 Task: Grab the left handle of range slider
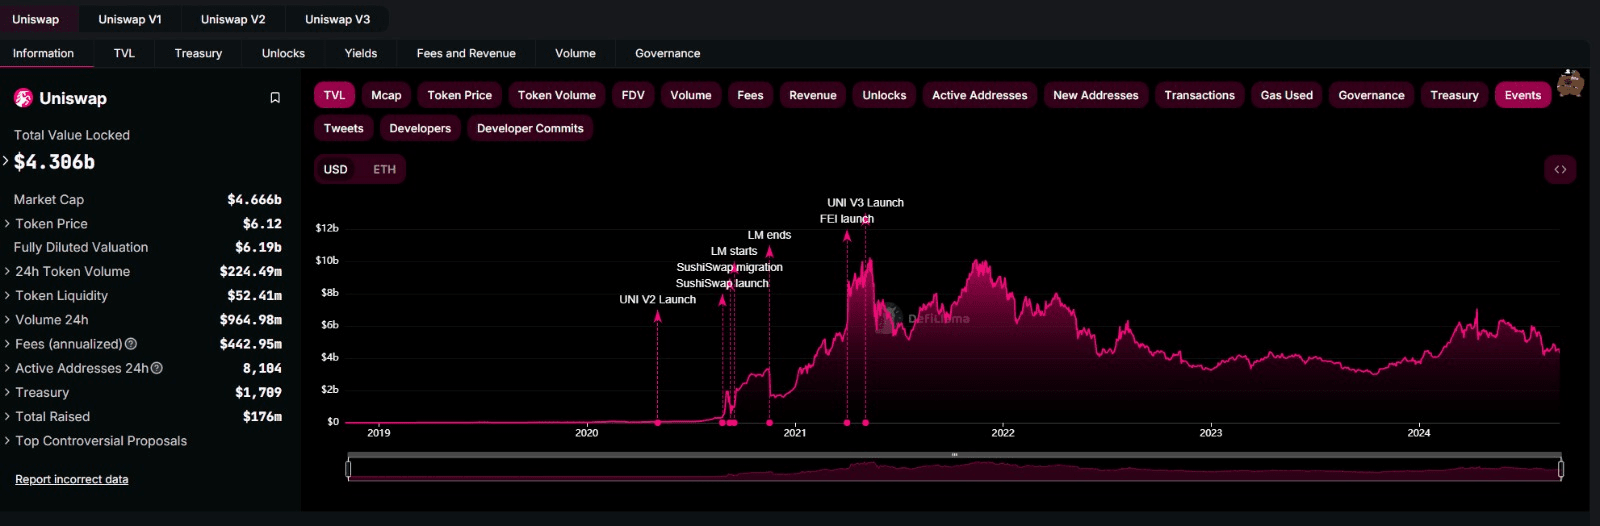pyautogui.click(x=348, y=468)
